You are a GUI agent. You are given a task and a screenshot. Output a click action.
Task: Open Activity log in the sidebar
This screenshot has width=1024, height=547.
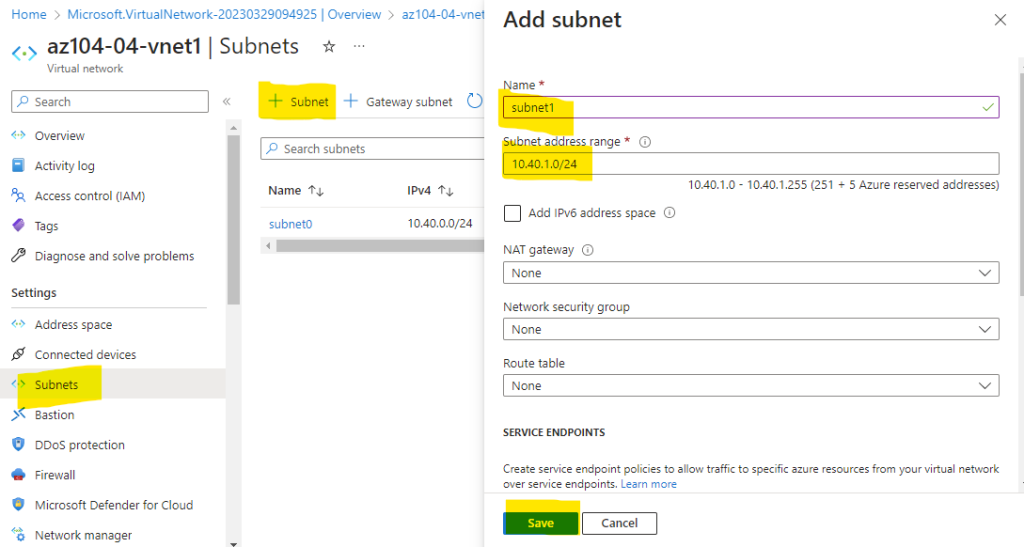click(64, 166)
